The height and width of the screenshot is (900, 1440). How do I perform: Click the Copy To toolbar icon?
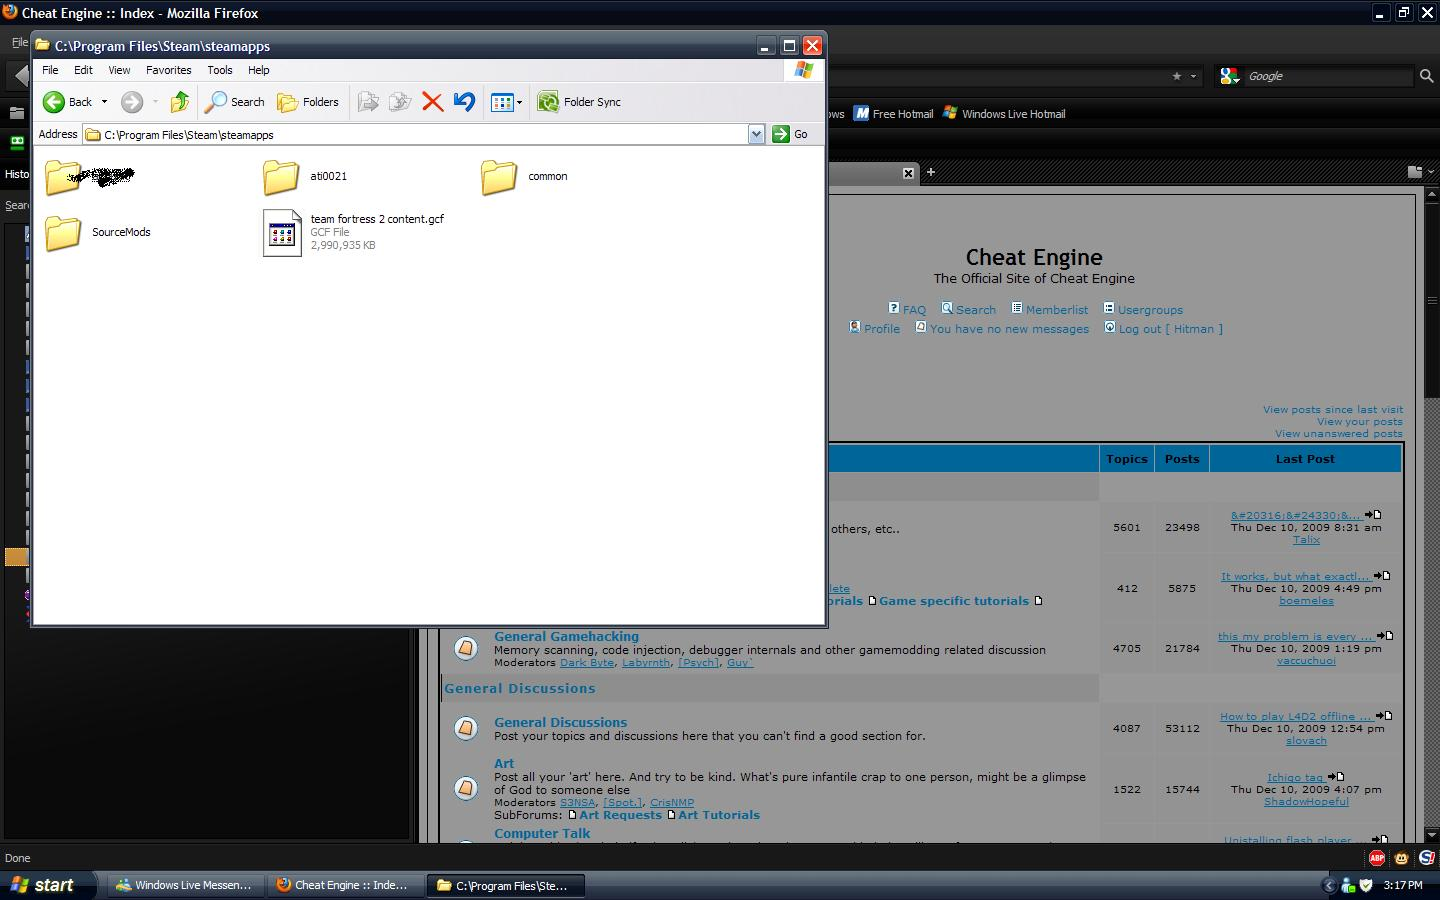click(400, 102)
